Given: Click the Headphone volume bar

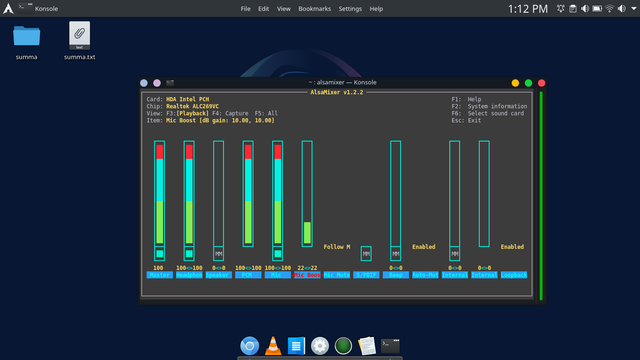Looking at the screenshot, I should 189,194.
